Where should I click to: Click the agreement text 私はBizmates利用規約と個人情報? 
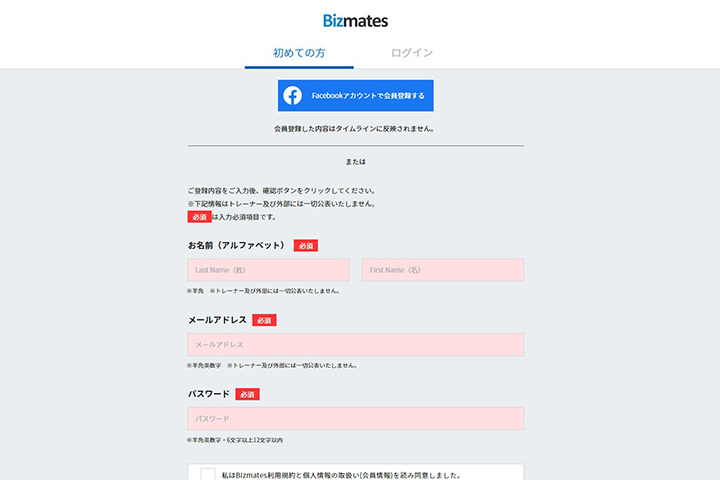pos(341,475)
